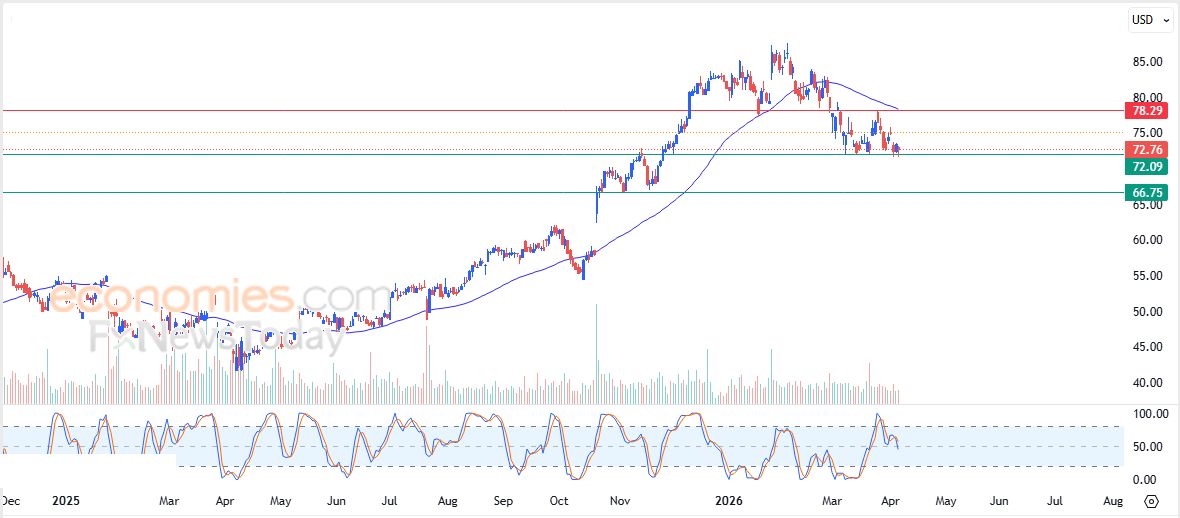Select the 66.75 green price label
Viewport: 1180px width, 518px height.
point(1146,193)
